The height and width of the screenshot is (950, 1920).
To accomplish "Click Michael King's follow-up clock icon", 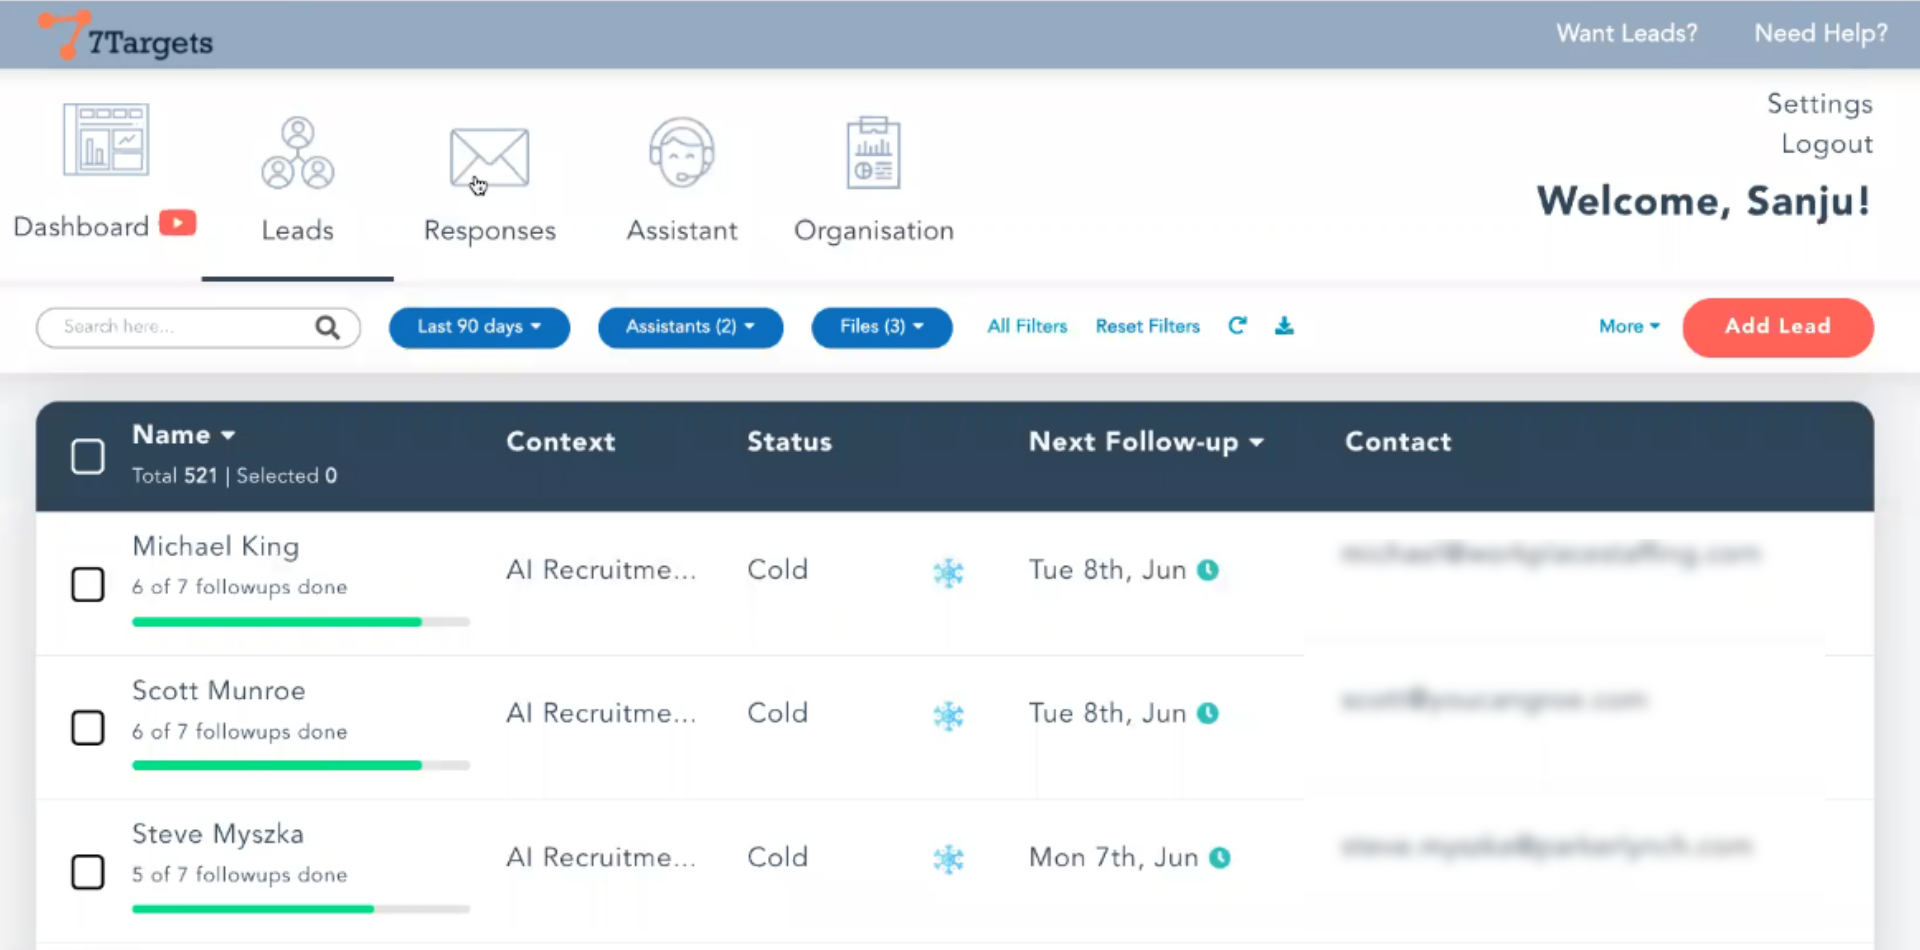I will (x=1208, y=570).
